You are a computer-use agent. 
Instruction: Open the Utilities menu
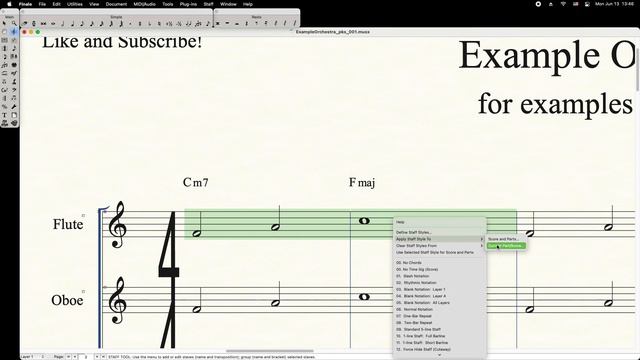tap(75, 4)
